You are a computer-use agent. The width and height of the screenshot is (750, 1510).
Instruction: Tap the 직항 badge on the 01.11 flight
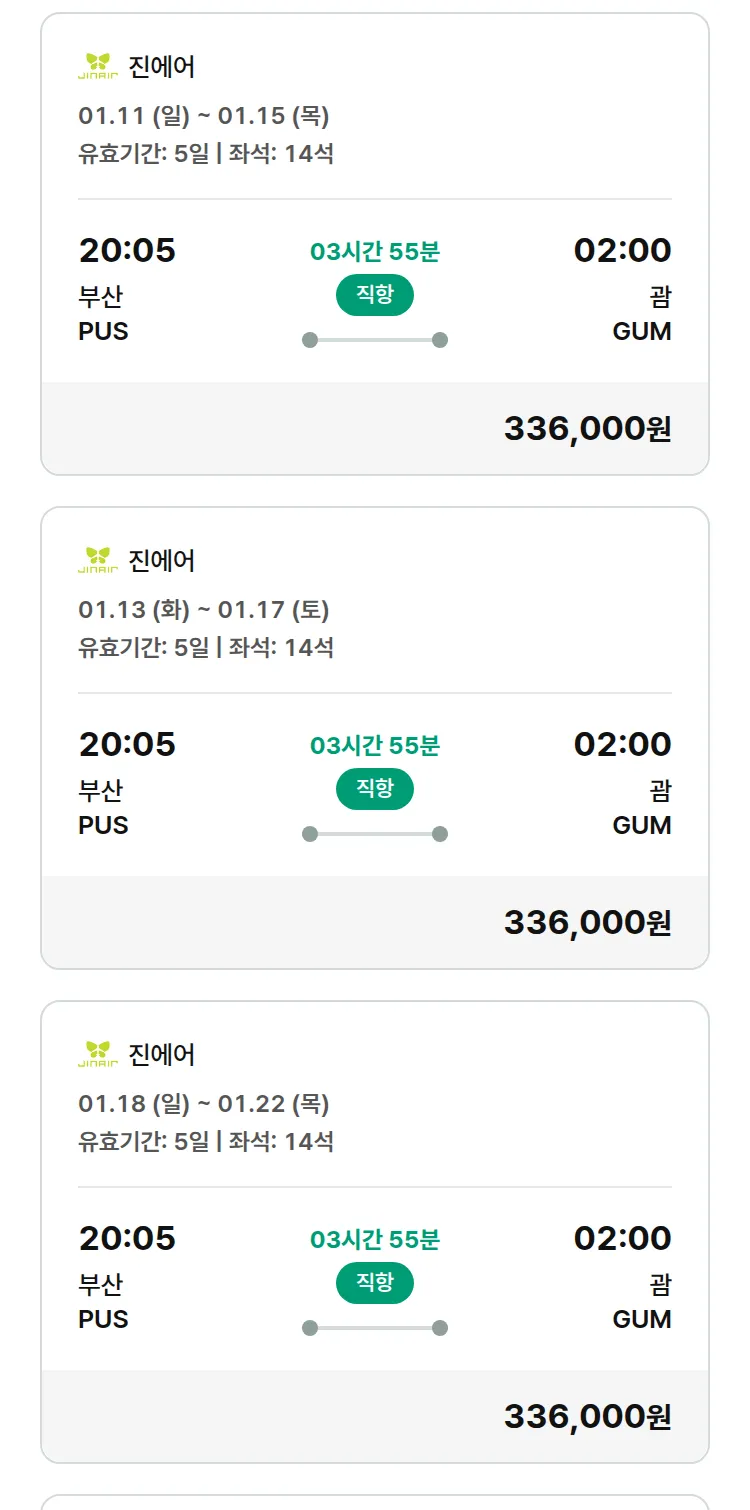(x=374, y=295)
